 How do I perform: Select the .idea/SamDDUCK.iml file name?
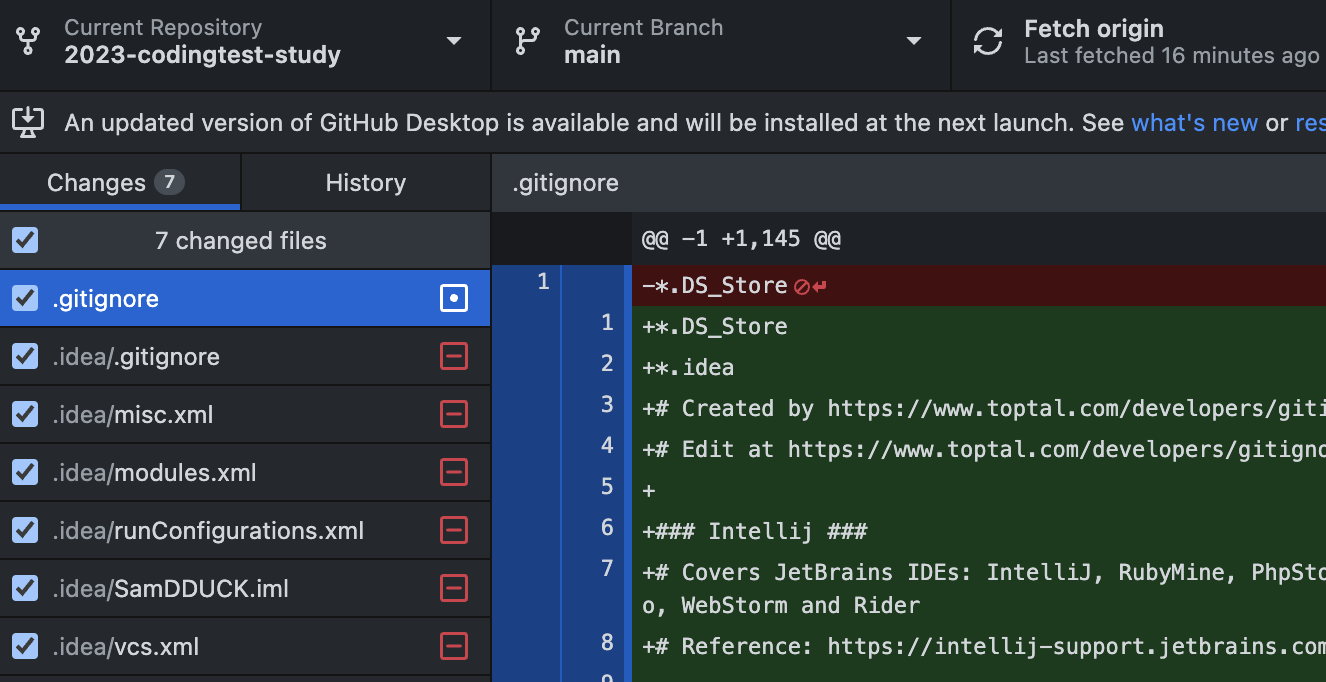point(170,589)
